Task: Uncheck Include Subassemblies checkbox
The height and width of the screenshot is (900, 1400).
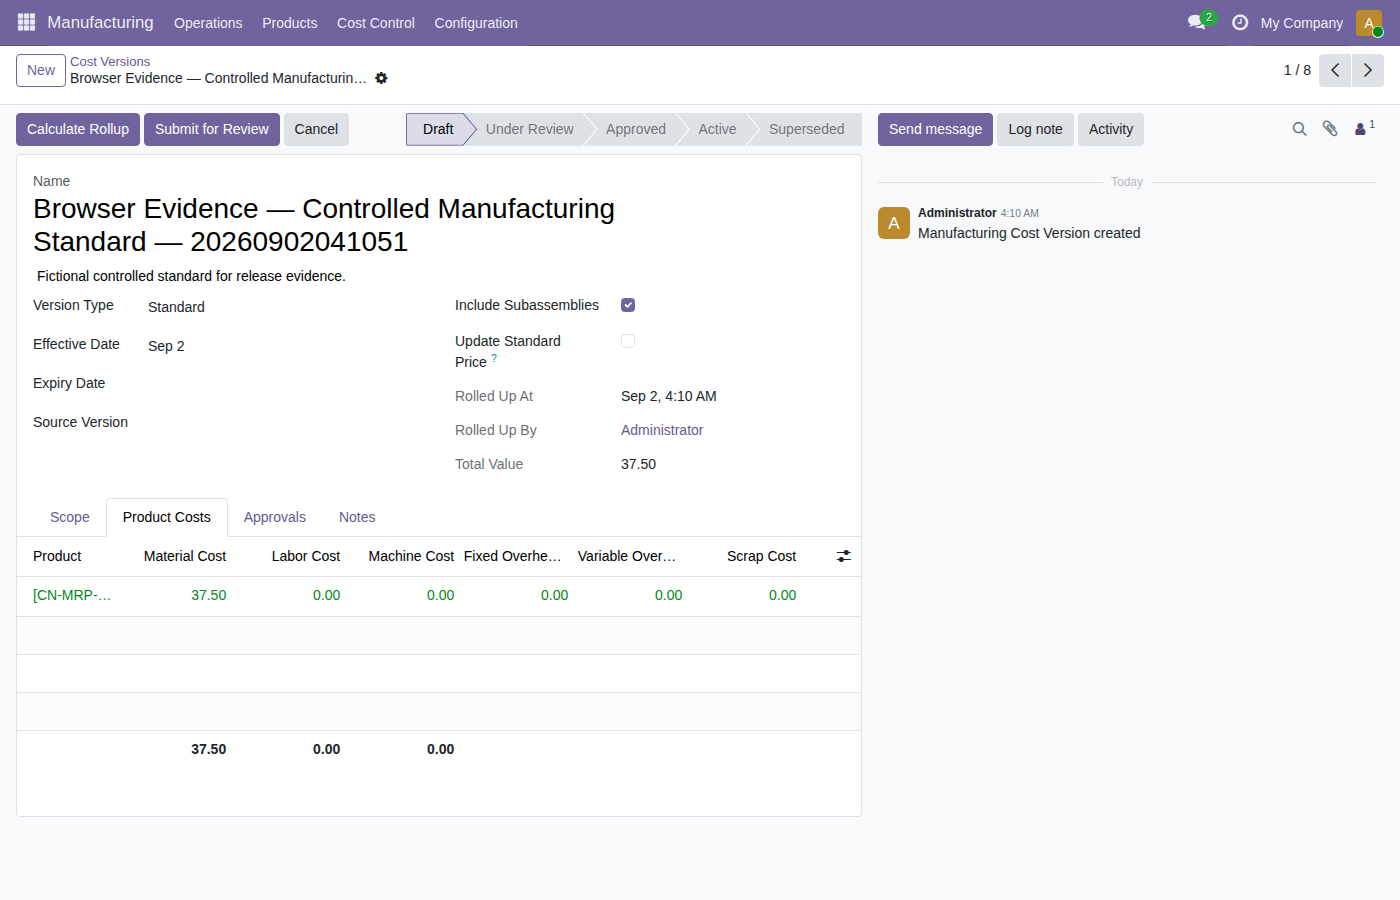Action: pyautogui.click(x=628, y=305)
